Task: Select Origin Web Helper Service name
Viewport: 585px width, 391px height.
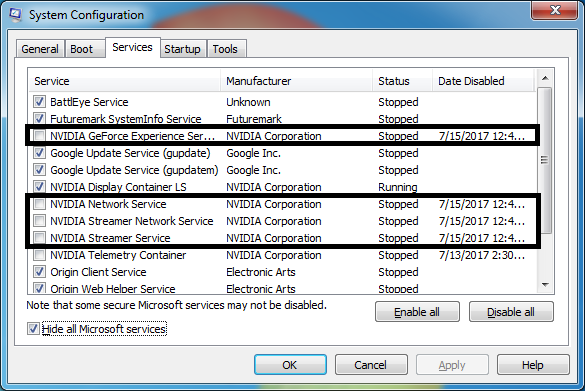Action: [113, 288]
